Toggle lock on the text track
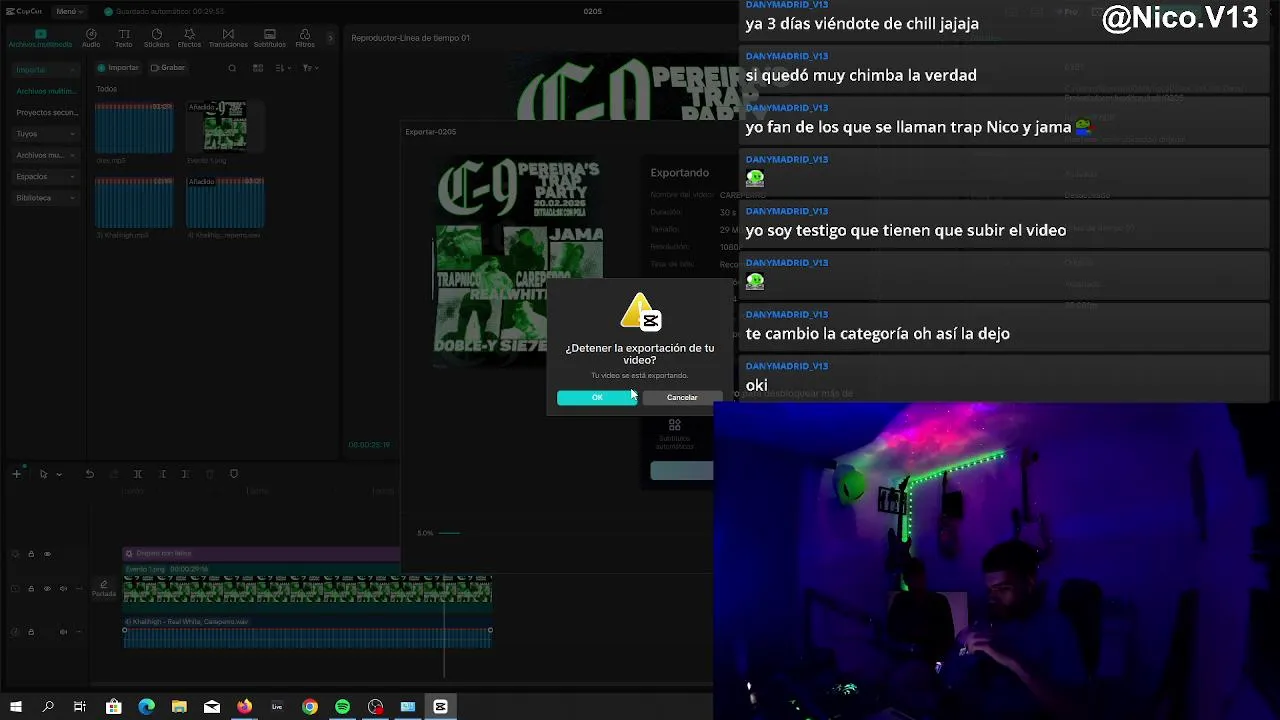The height and width of the screenshot is (720, 1280). pos(30,554)
